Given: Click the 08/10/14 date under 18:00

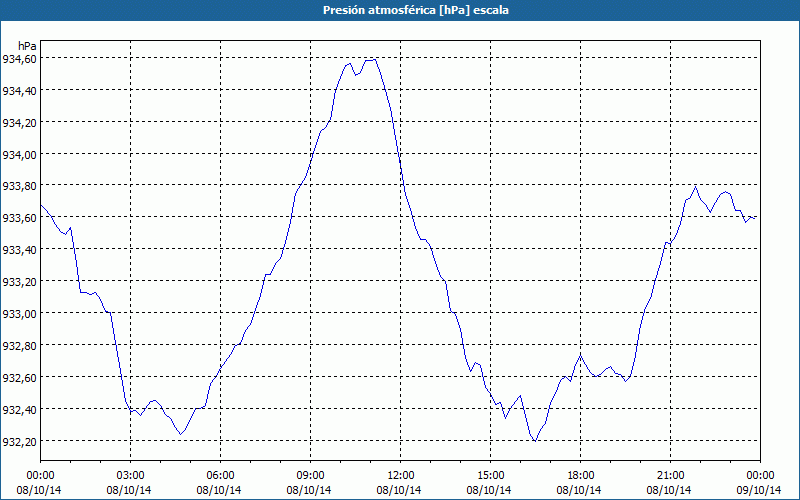Looking at the screenshot, I should coord(579,490).
